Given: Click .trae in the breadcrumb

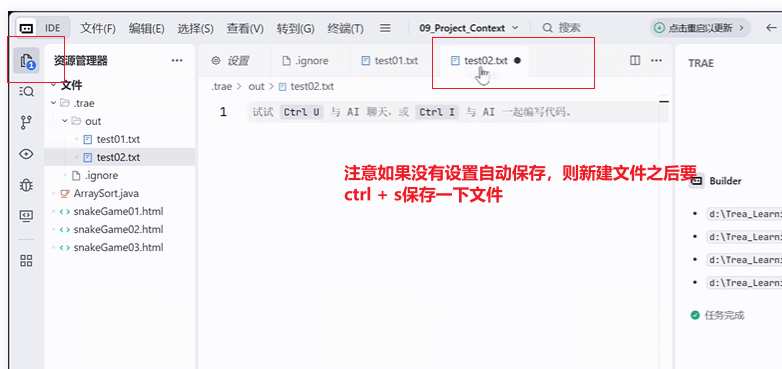Looking at the screenshot, I should (x=221, y=86).
